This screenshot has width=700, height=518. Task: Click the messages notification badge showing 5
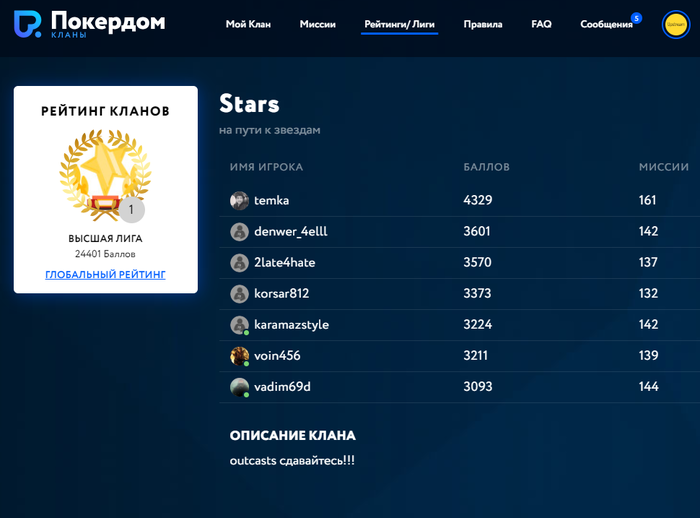pyautogui.click(x=636, y=18)
